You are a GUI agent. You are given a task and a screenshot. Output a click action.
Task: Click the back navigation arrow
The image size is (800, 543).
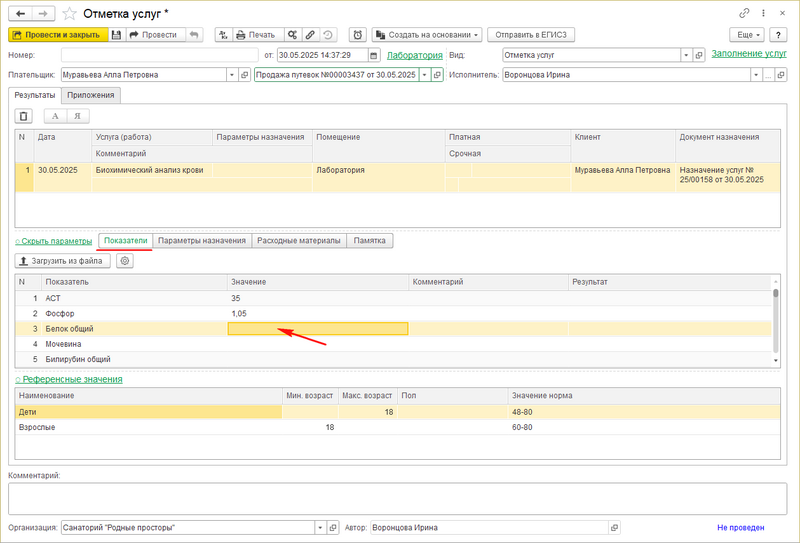(21, 13)
